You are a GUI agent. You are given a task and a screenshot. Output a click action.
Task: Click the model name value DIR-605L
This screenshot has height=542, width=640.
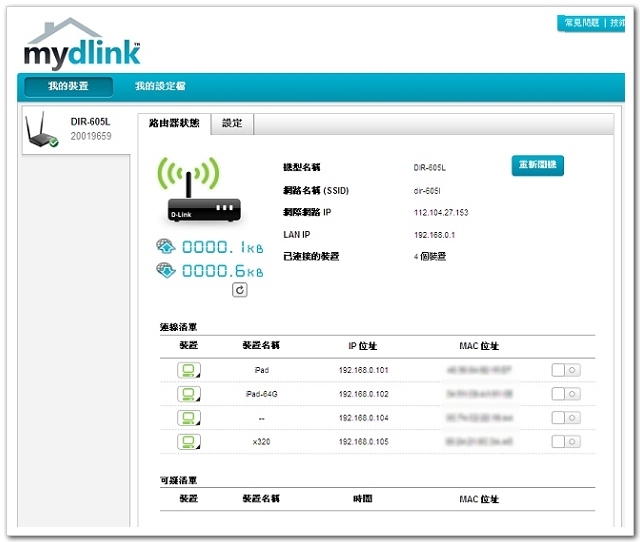click(x=430, y=168)
